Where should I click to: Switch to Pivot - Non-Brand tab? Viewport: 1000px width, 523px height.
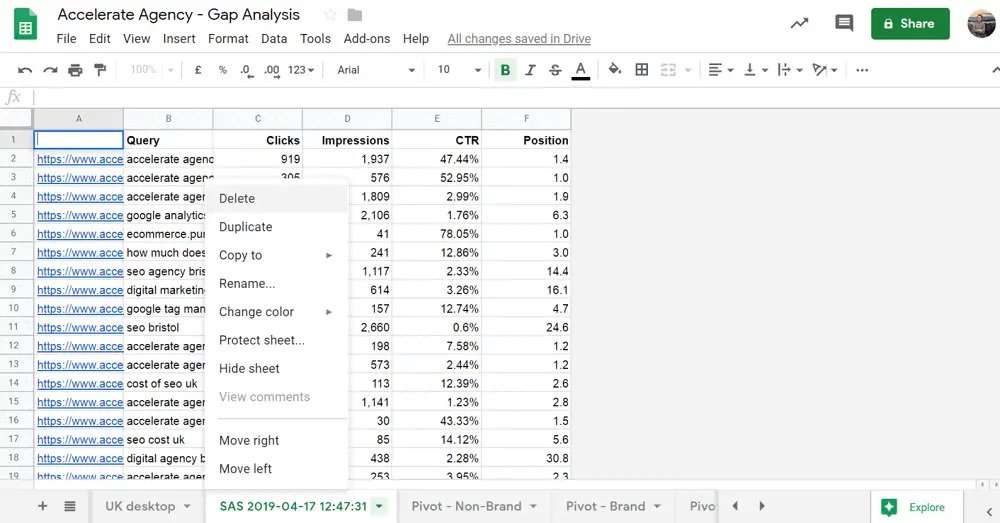[466, 506]
